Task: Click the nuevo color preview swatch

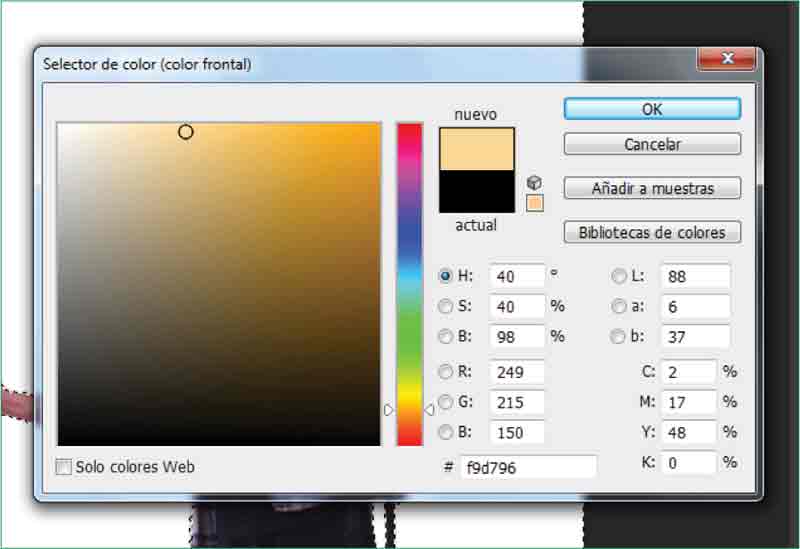Action: [x=476, y=149]
